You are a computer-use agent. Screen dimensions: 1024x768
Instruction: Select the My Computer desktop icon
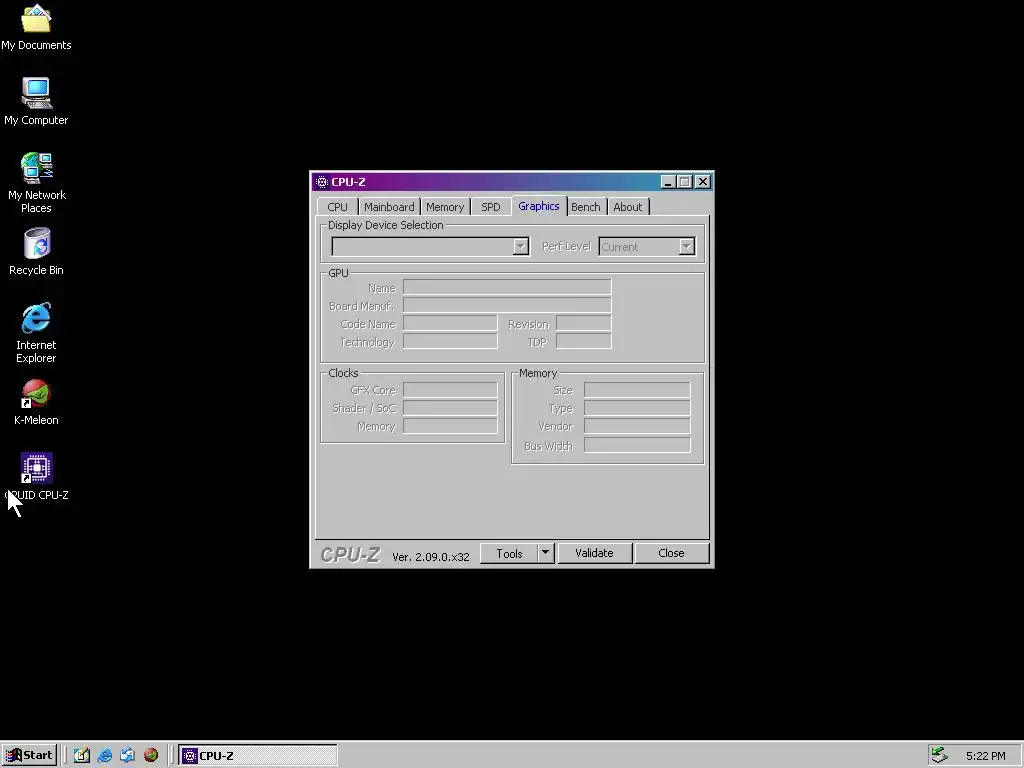pyautogui.click(x=36, y=101)
